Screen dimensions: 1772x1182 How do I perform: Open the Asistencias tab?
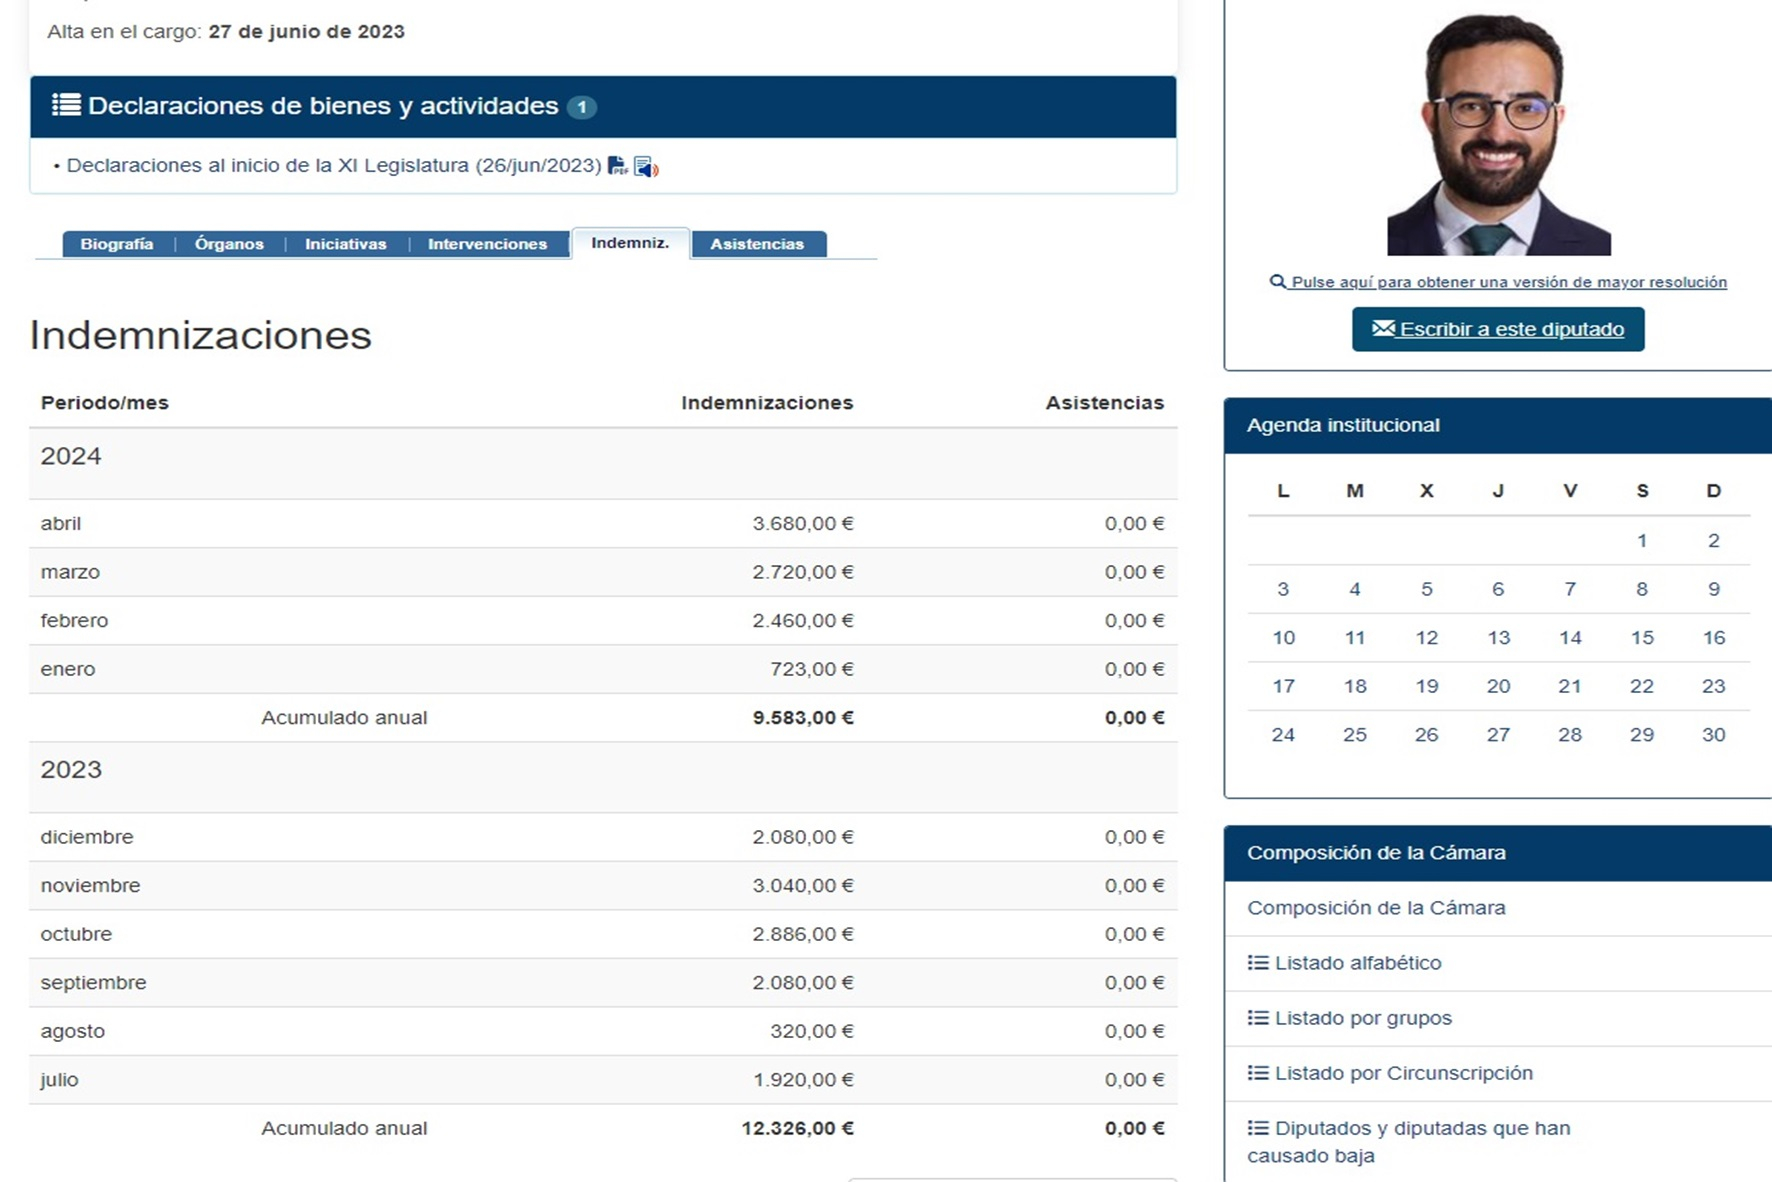coord(757,244)
